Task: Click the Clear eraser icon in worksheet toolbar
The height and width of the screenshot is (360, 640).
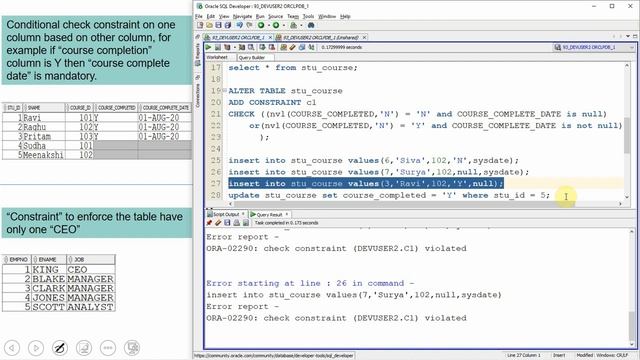Action: (292, 47)
